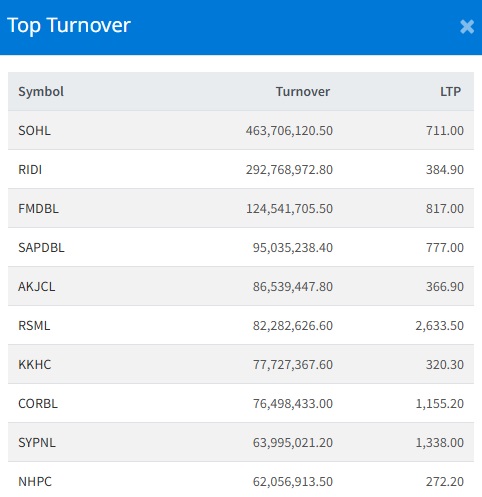Click the Symbol column header
This screenshot has height=497, width=482.
[x=41, y=92]
